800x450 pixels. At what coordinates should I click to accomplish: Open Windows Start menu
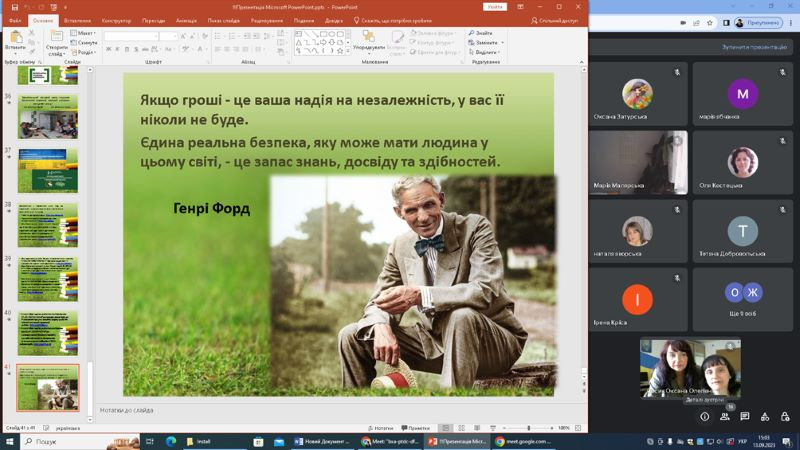(10, 441)
